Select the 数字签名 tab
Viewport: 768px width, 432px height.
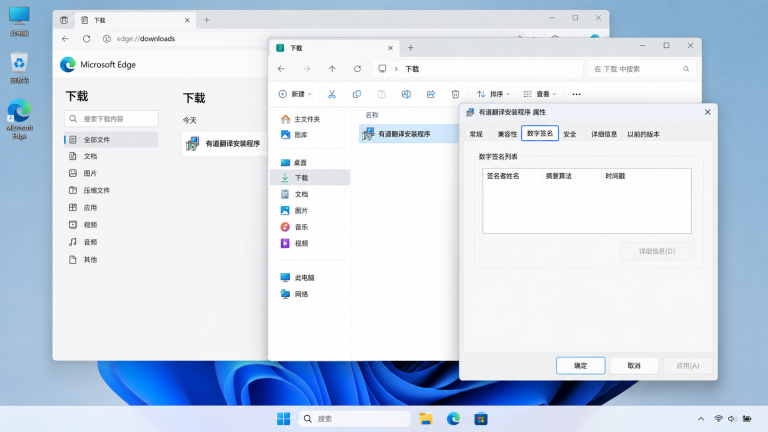point(540,133)
